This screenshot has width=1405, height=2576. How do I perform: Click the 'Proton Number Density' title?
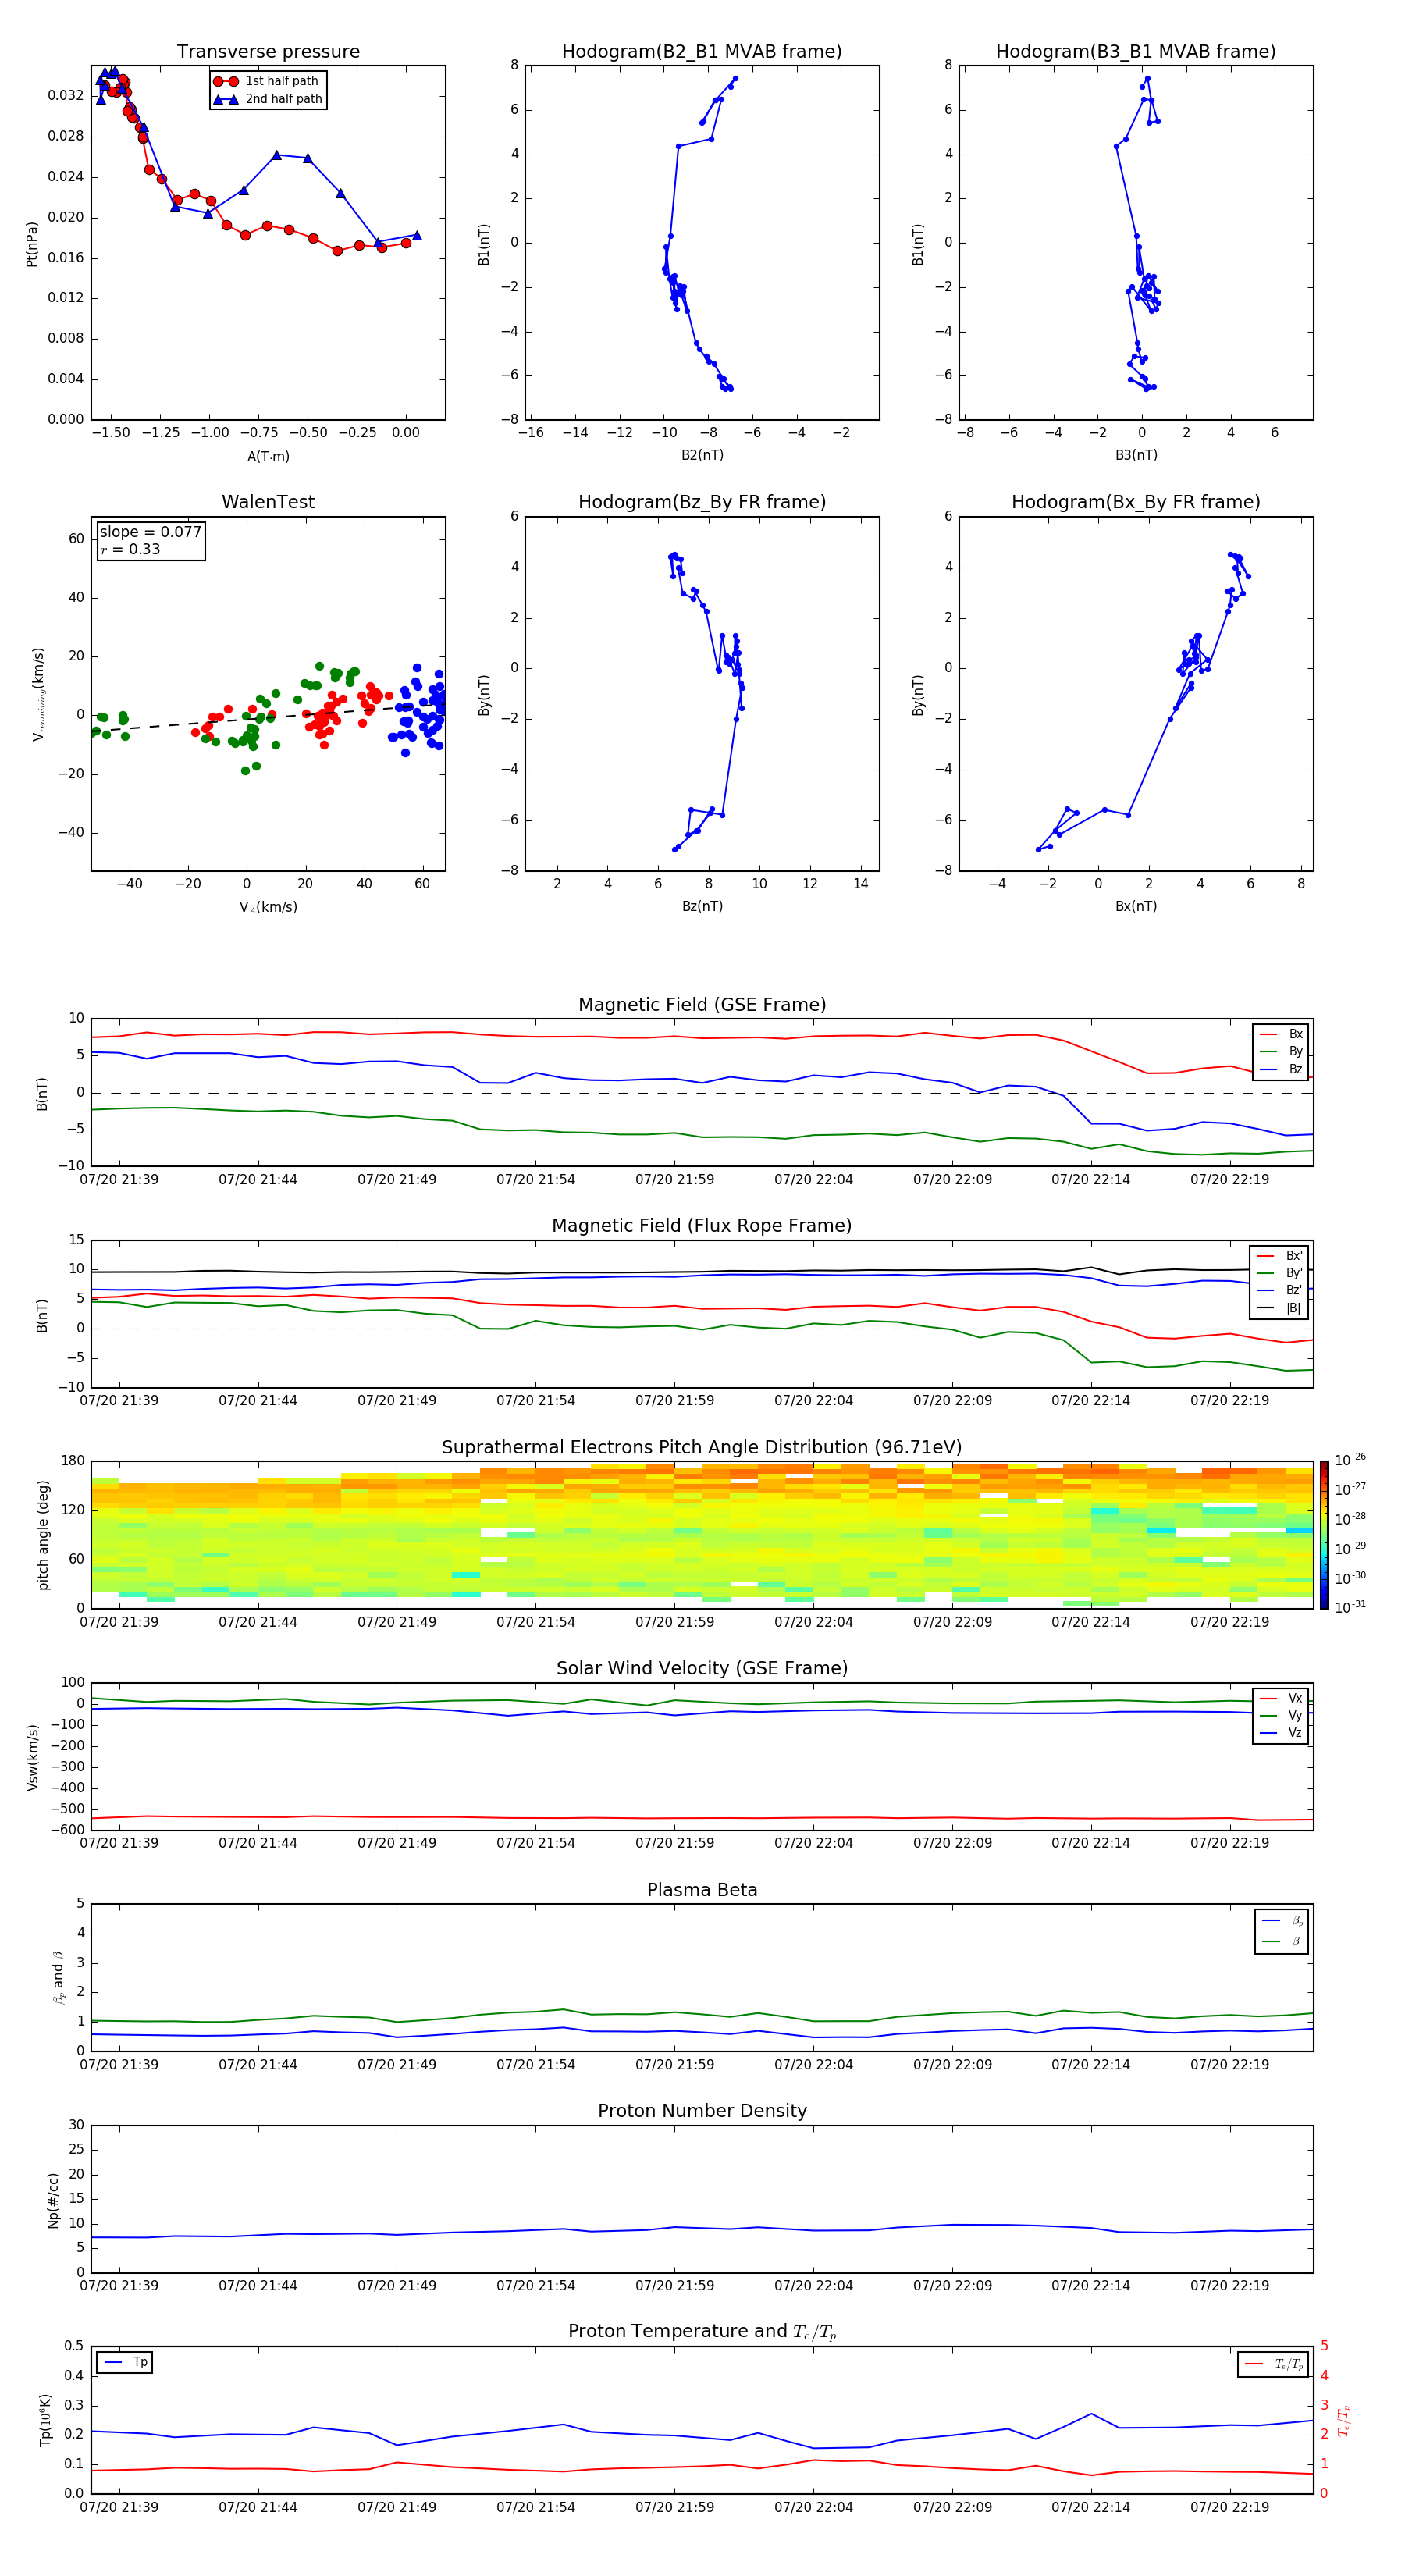click(x=702, y=2111)
